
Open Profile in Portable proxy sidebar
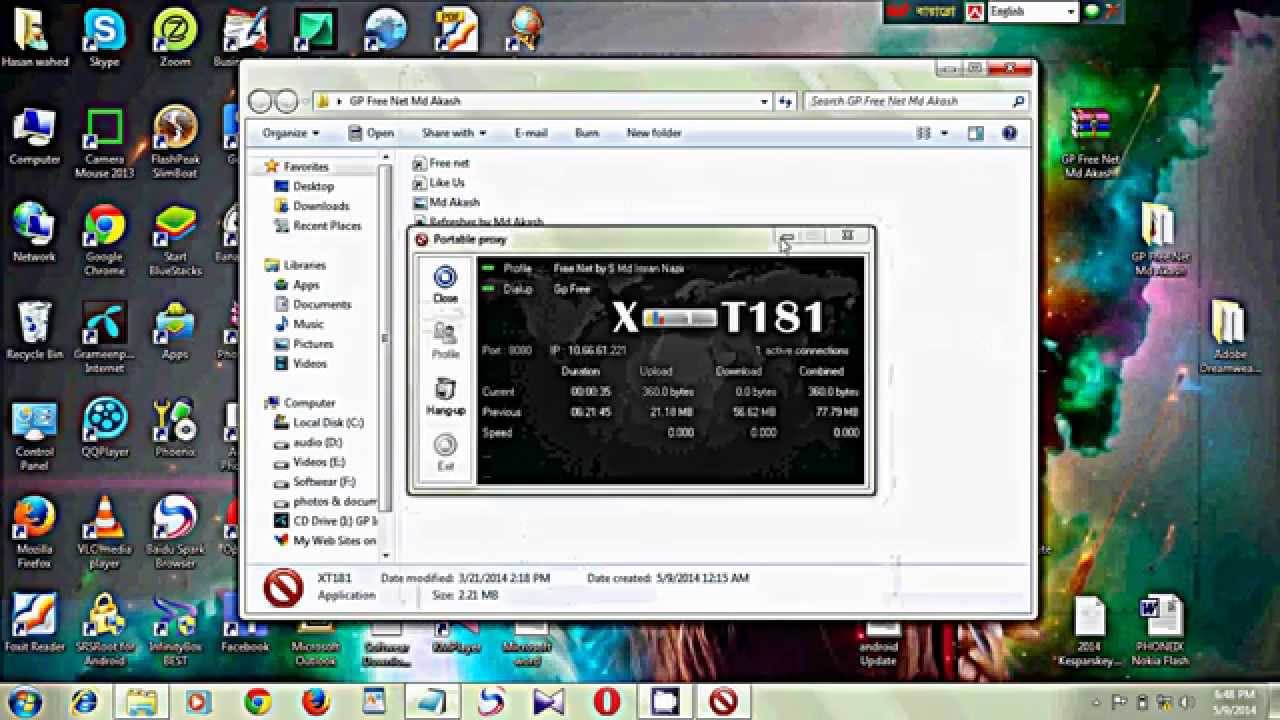click(x=445, y=340)
